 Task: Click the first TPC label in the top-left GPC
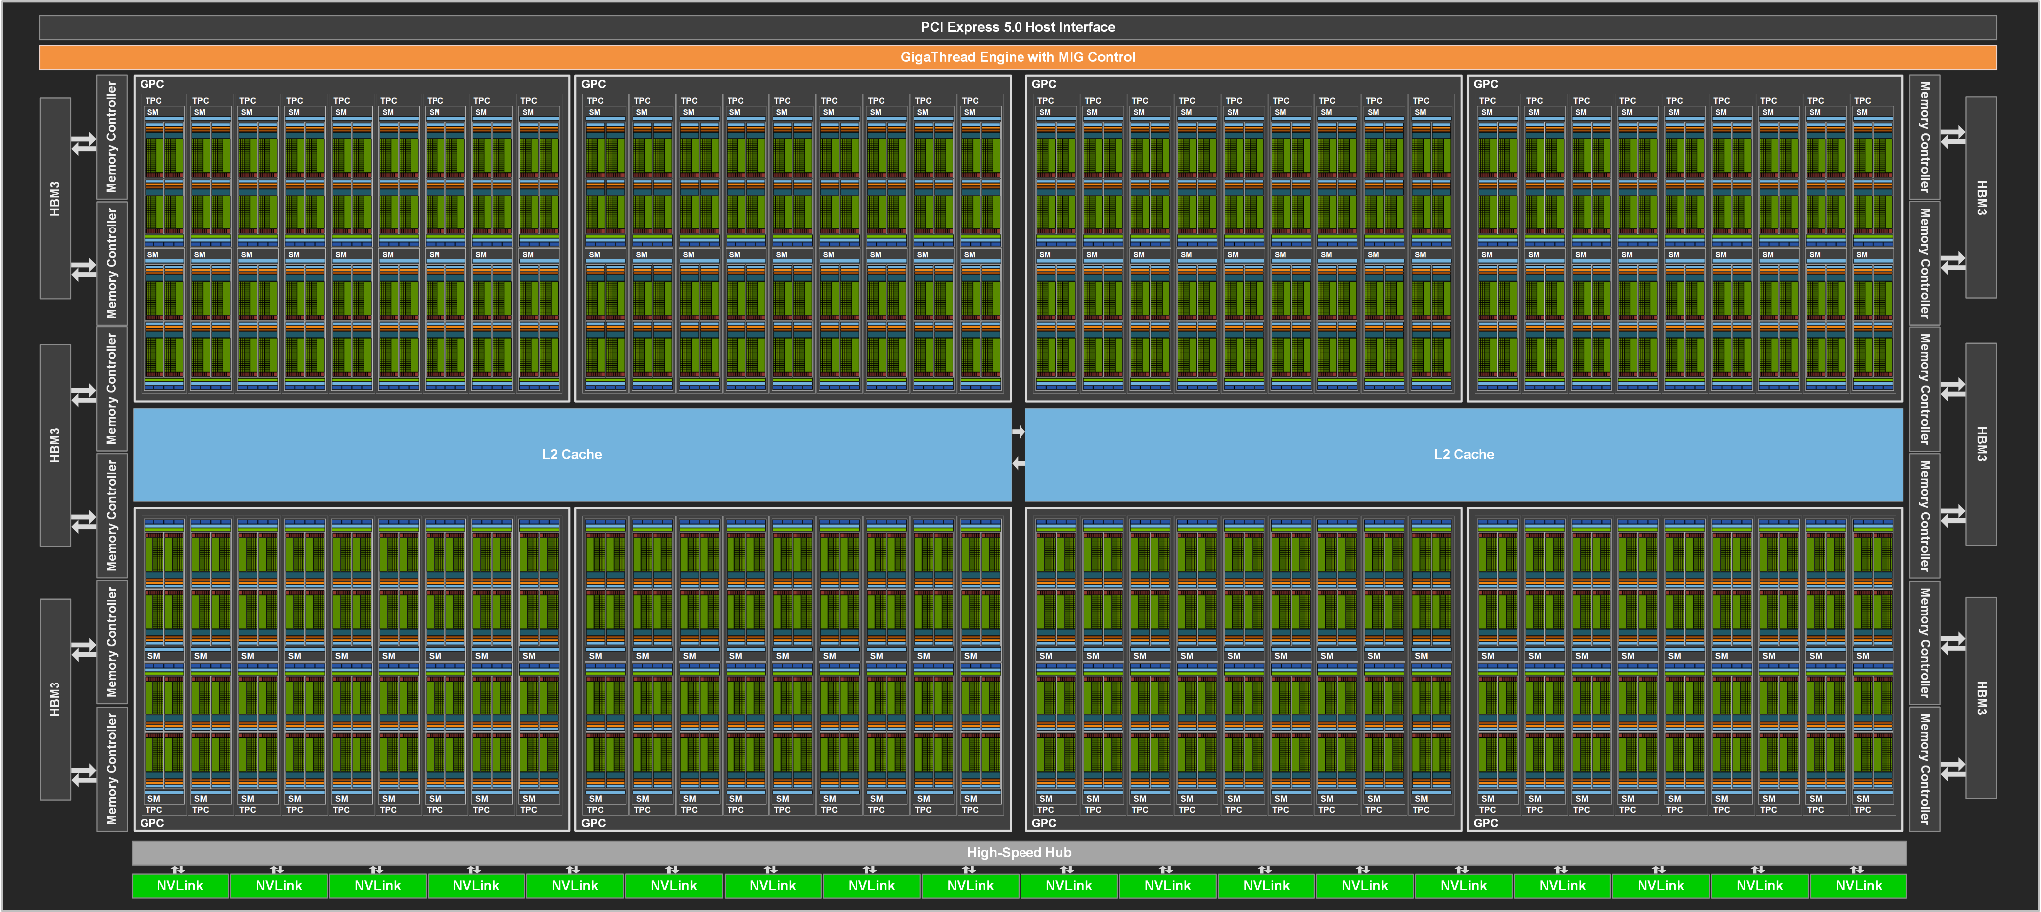(x=153, y=100)
